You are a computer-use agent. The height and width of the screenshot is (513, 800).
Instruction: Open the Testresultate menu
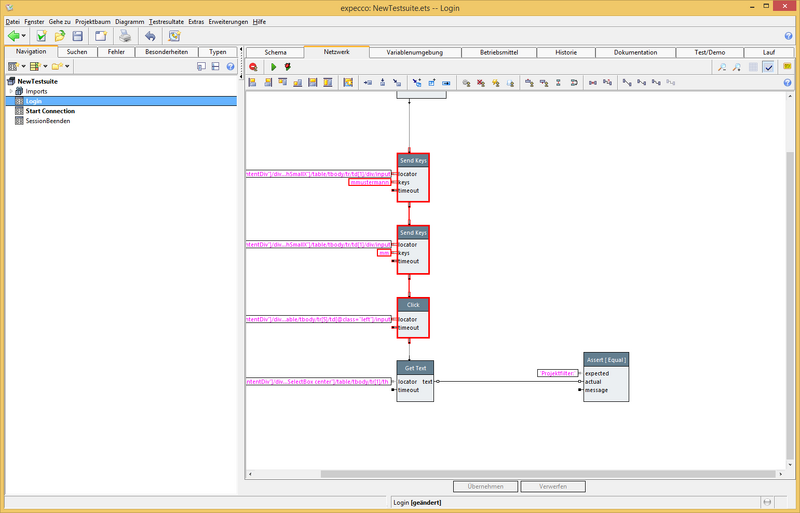click(164, 21)
